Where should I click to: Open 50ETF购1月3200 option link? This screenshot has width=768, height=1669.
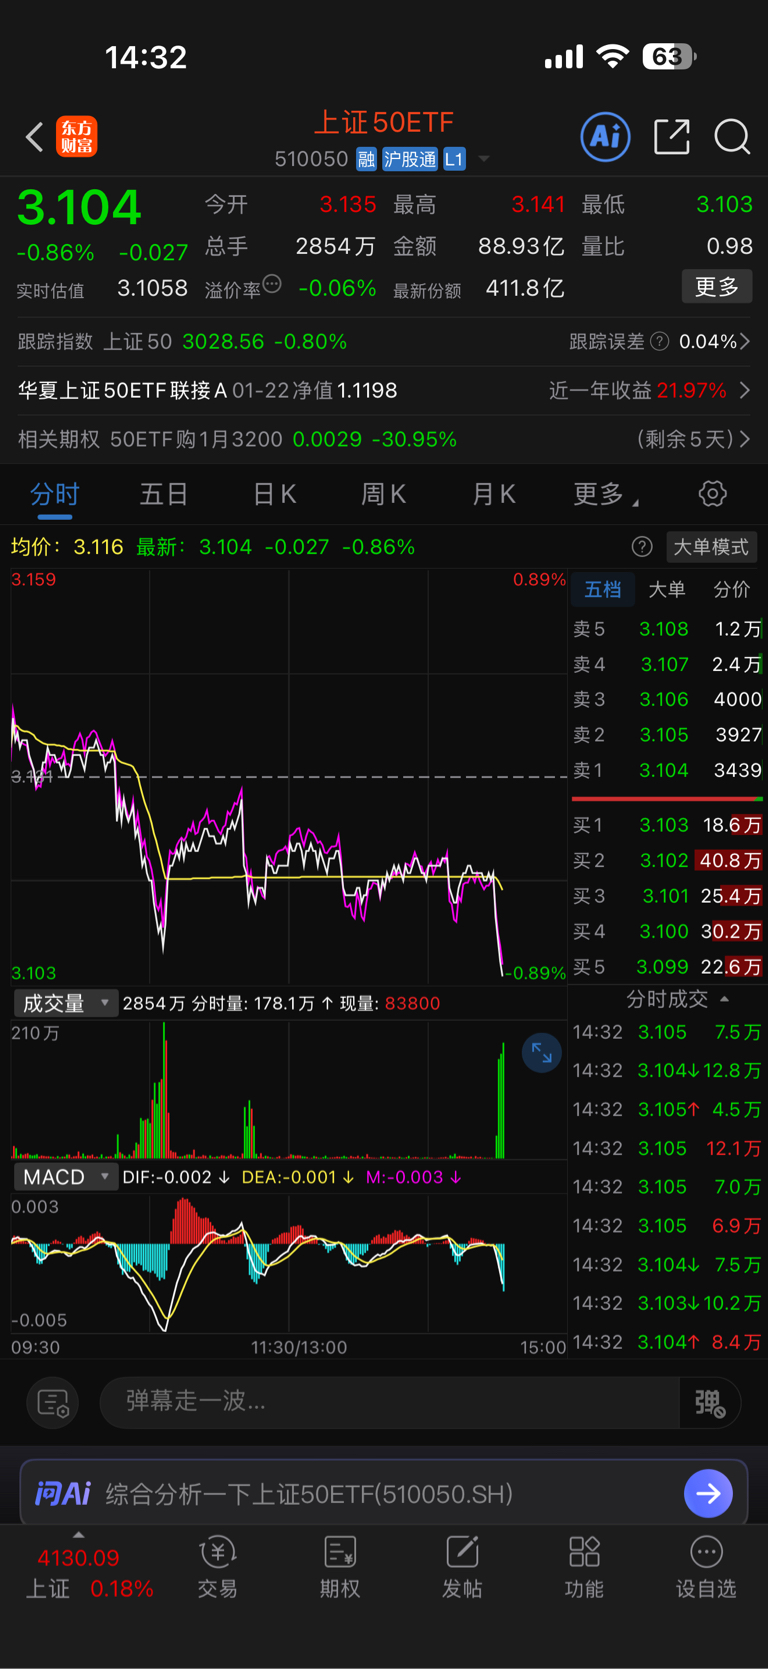pyautogui.click(x=237, y=439)
